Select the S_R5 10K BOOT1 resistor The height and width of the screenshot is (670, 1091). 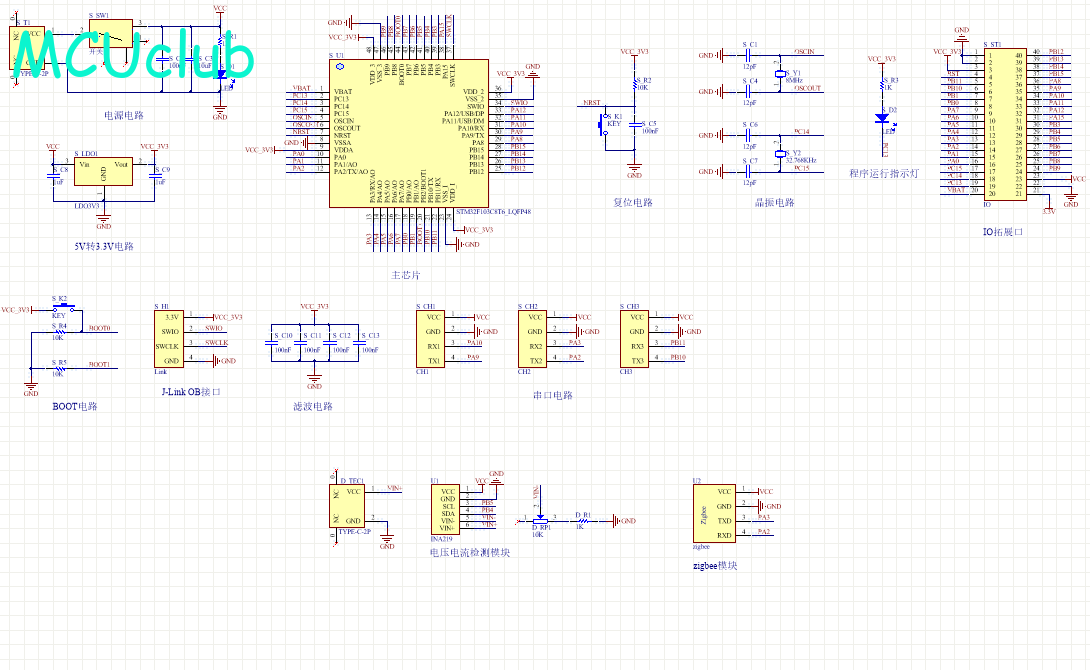pyautogui.click(x=61, y=369)
